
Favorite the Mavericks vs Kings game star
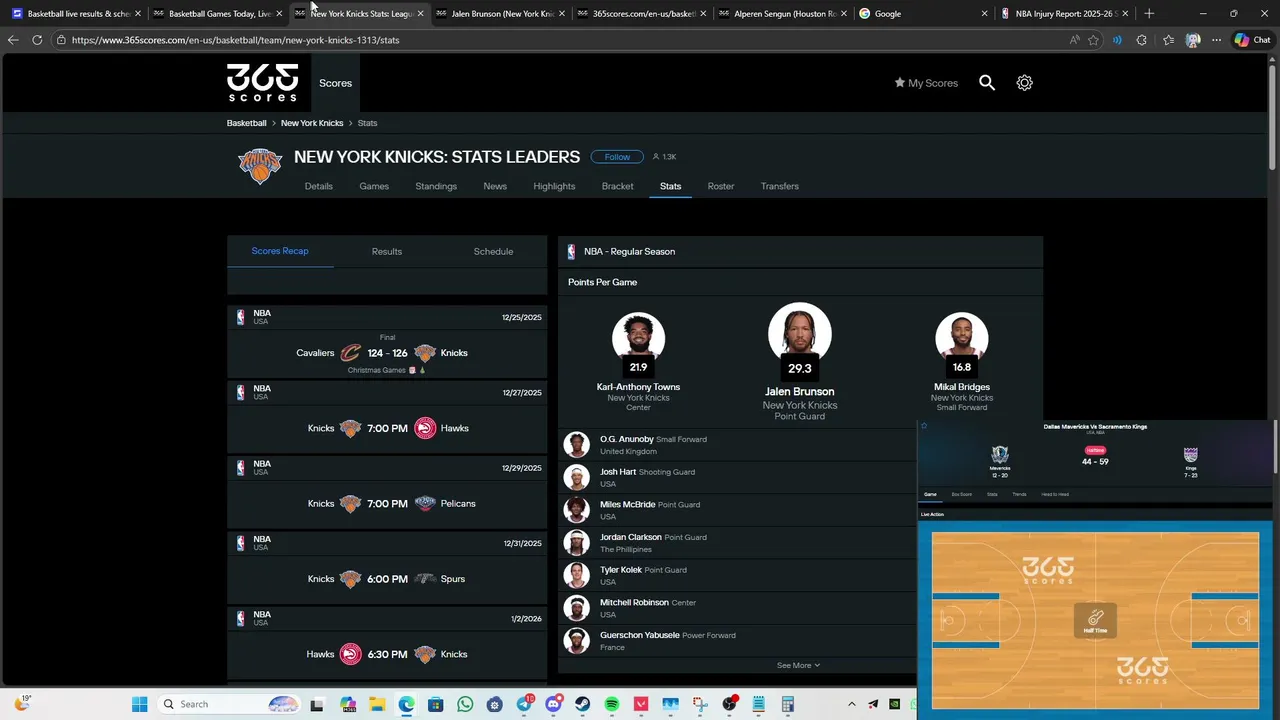tap(924, 426)
